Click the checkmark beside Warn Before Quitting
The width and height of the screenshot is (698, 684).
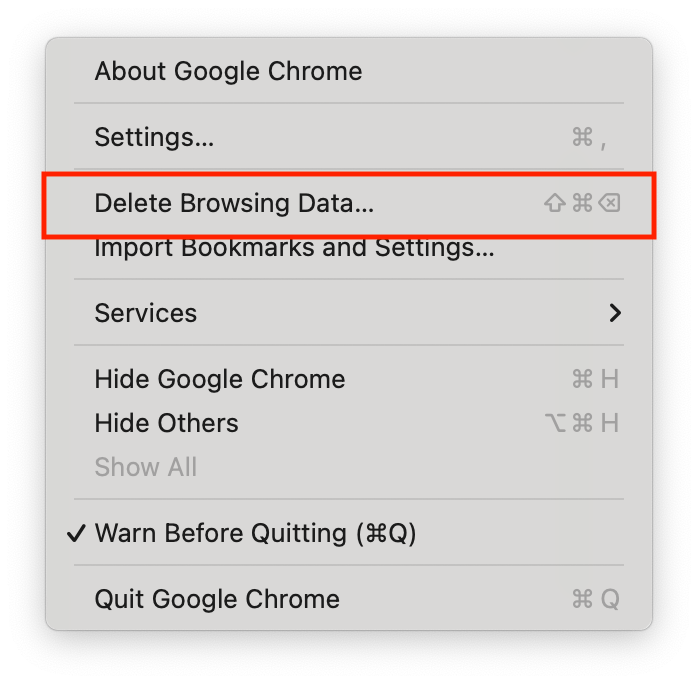[76, 533]
